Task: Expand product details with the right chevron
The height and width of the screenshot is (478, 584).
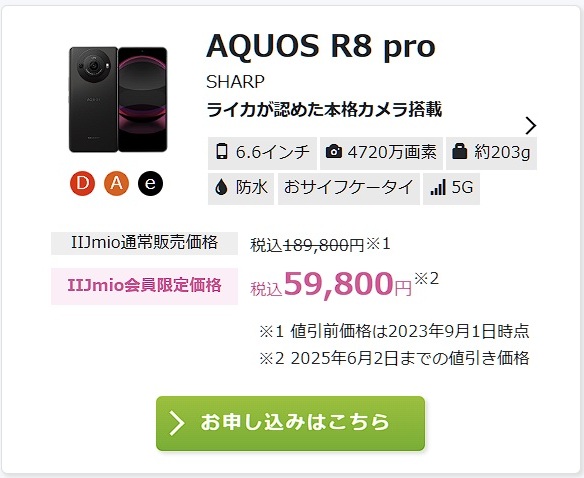Action: point(531,125)
